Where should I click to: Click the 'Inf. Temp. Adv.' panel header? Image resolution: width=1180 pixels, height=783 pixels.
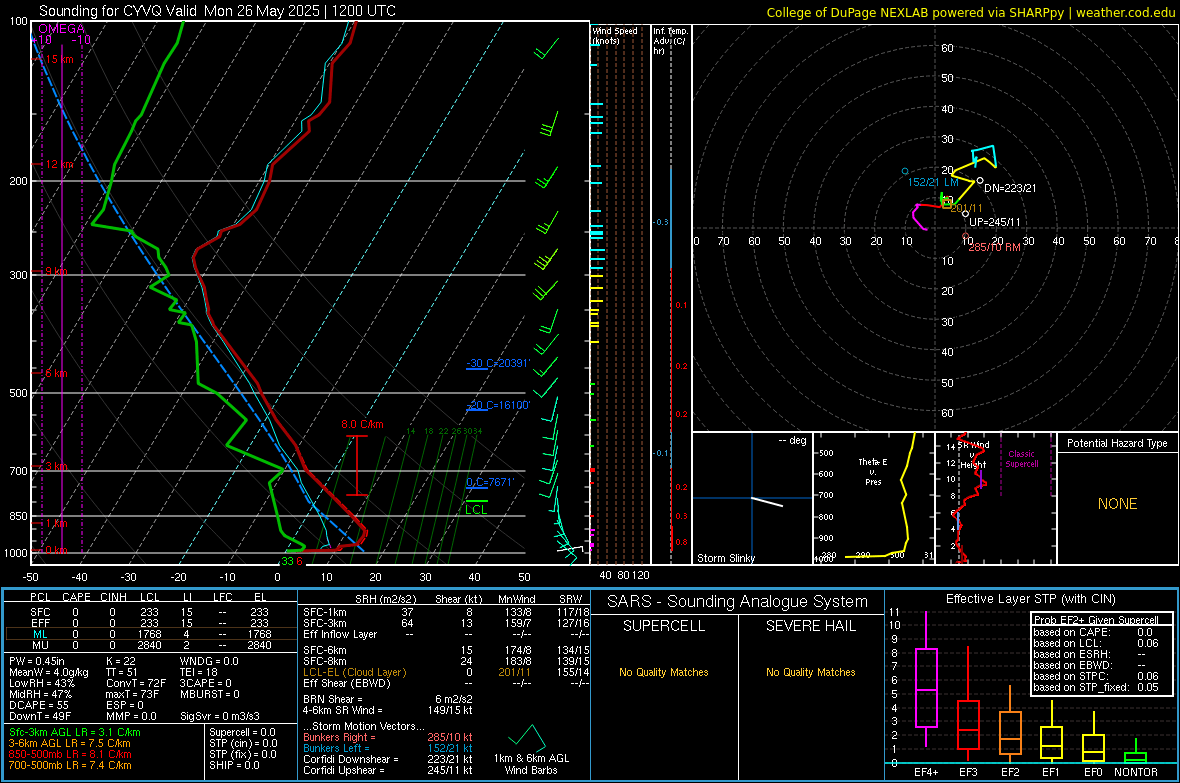[670, 41]
